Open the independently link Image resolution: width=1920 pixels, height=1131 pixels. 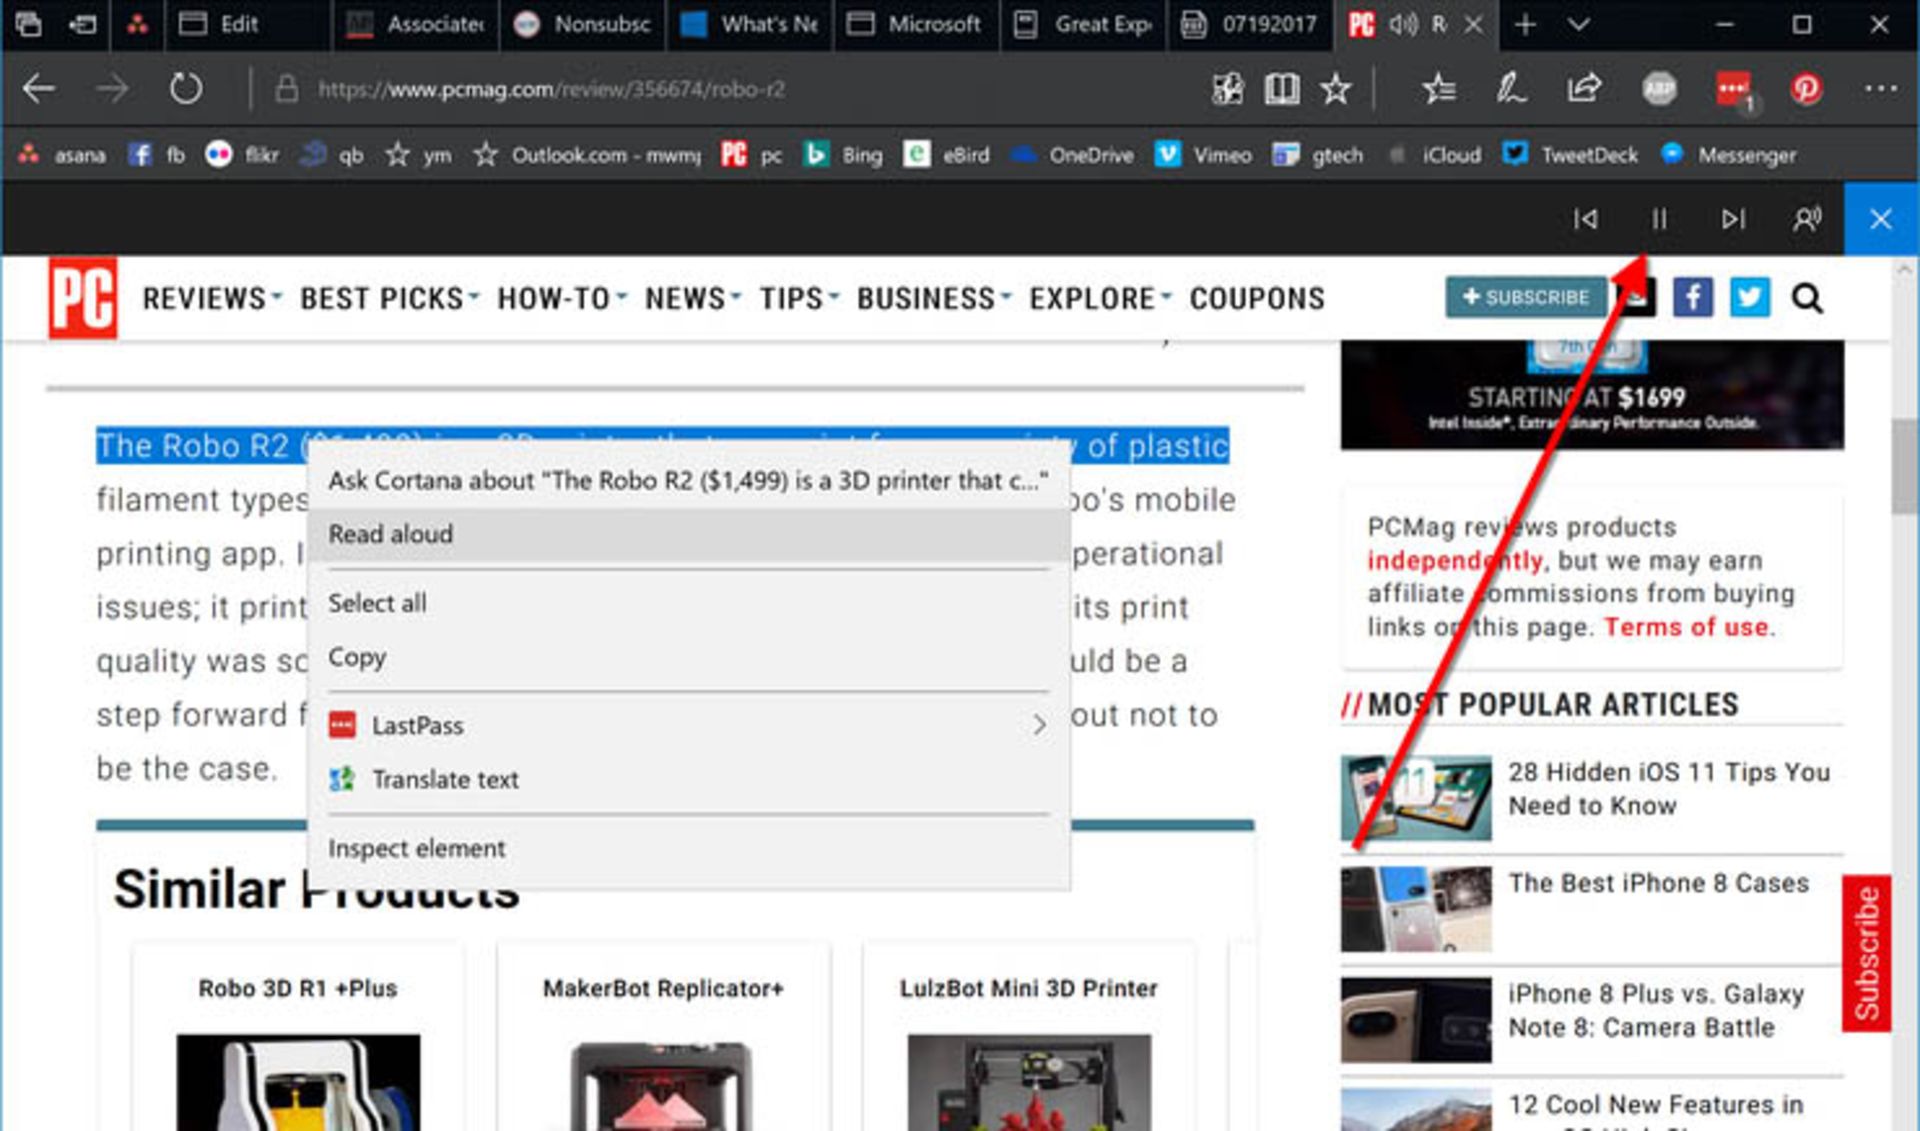(x=1455, y=560)
